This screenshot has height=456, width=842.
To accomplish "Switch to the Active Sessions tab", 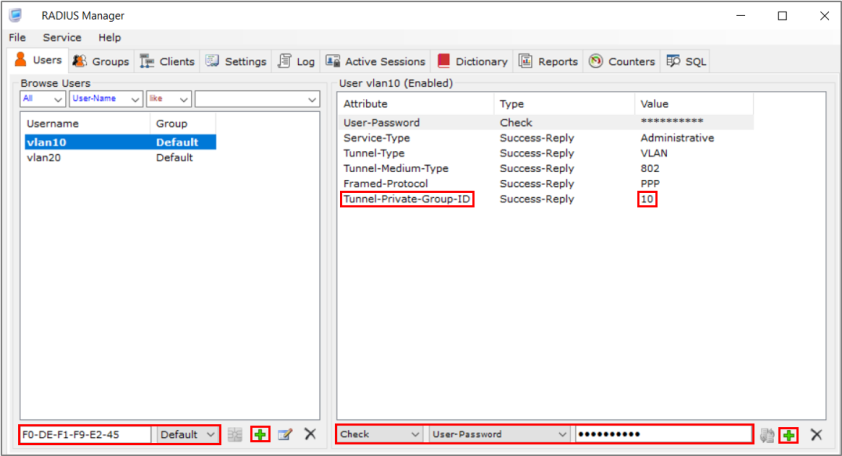I will click(x=376, y=61).
